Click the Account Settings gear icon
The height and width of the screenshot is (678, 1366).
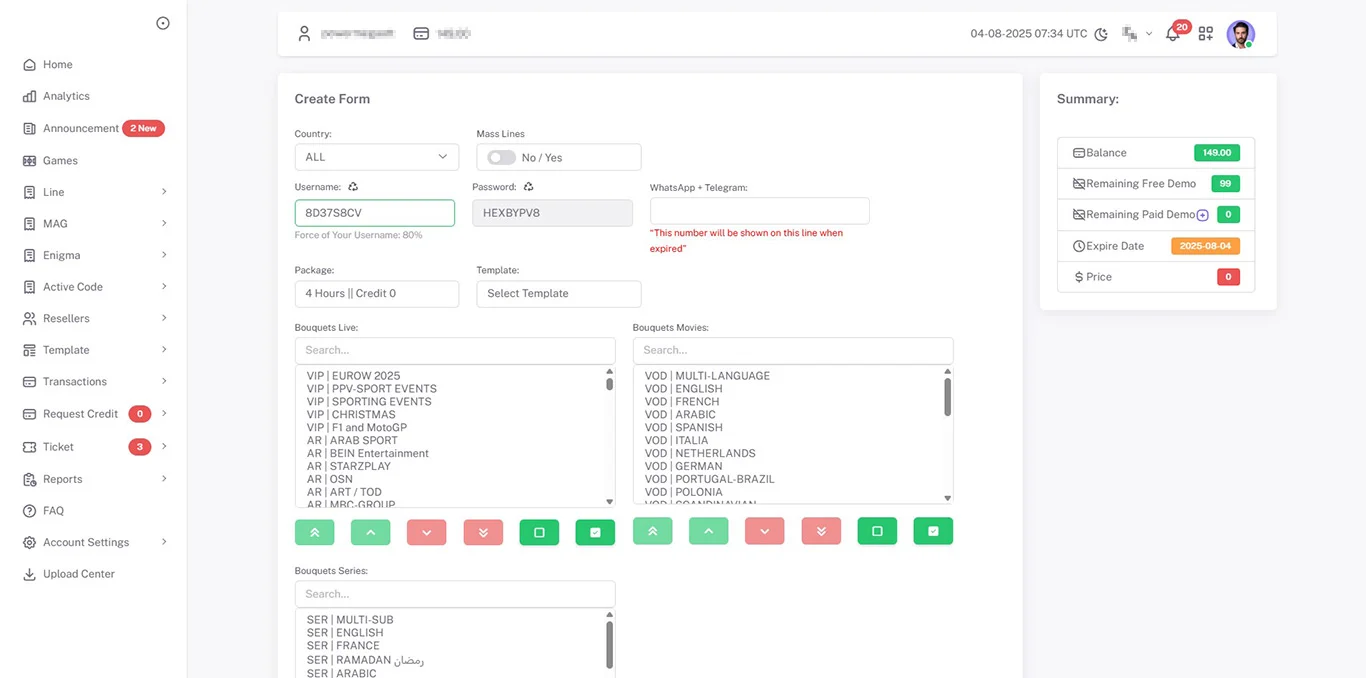(x=30, y=542)
